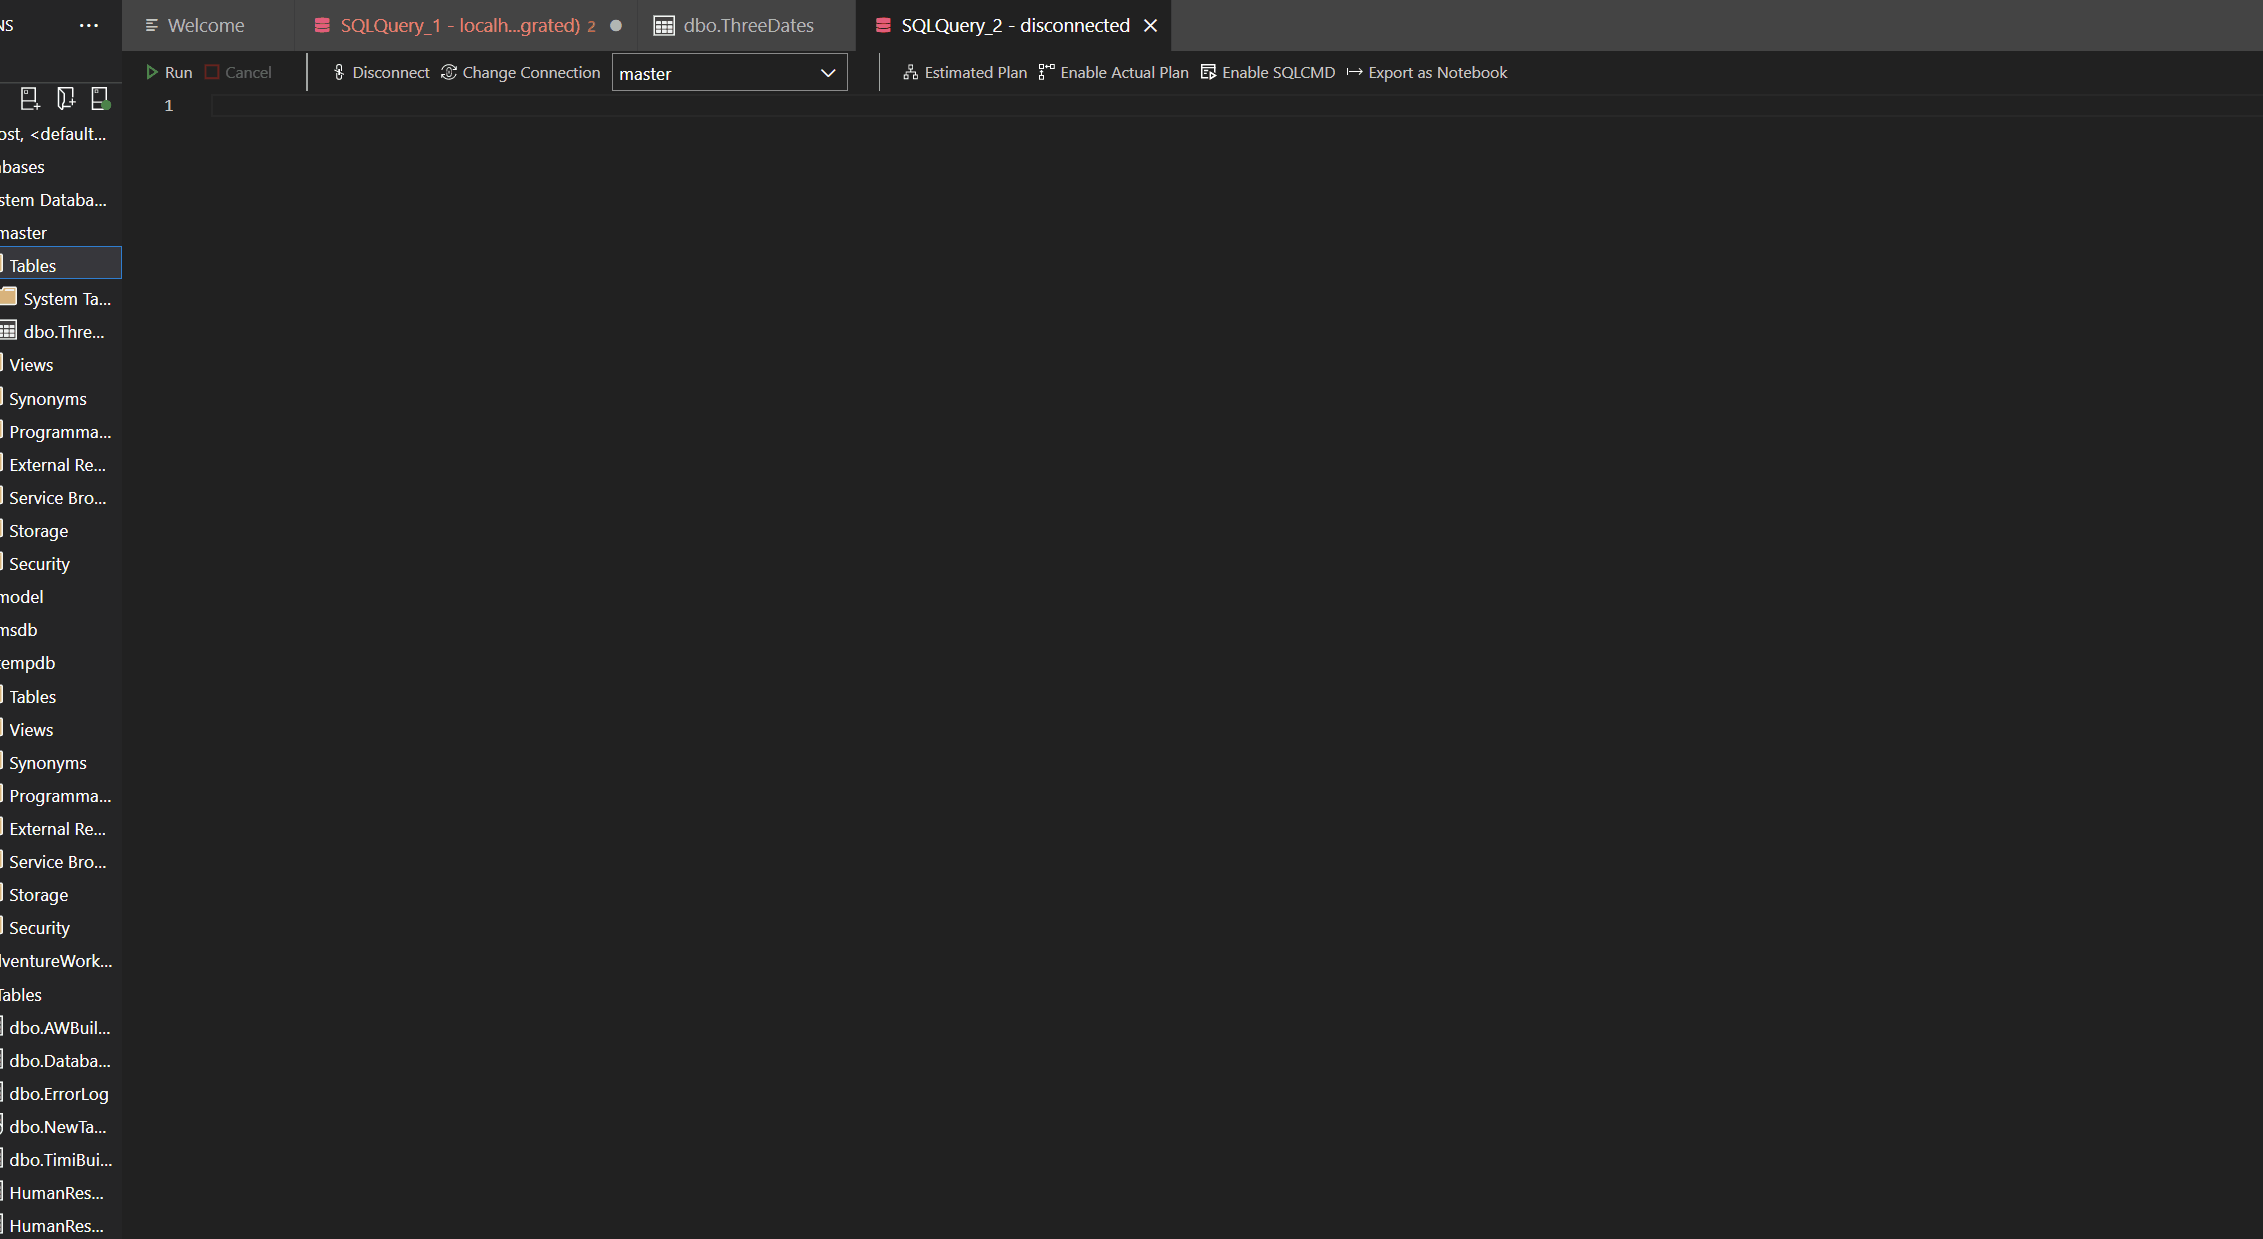
Task: Click the Show Active Connections icon
Action: [100, 98]
